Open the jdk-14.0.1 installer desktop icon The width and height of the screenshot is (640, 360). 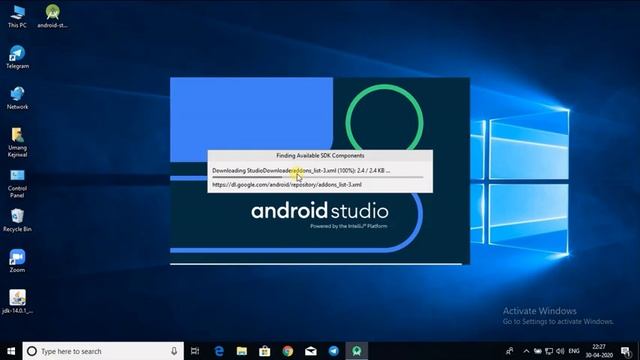(x=17, y=302)
